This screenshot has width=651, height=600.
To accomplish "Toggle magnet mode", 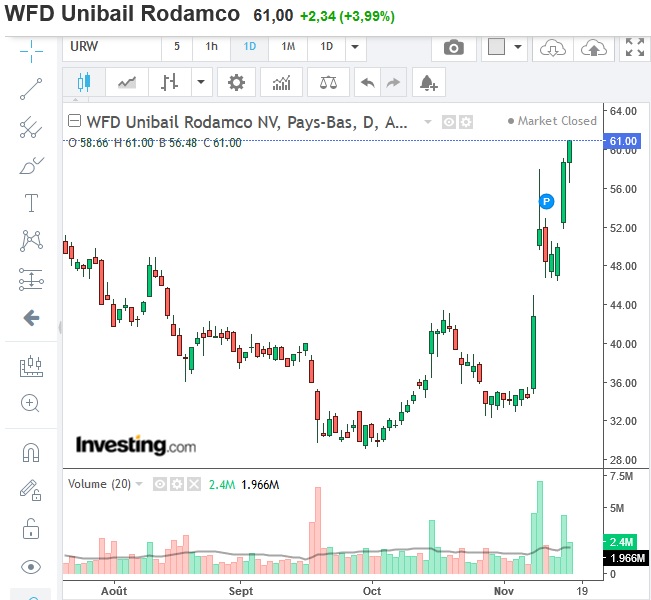I will (x=31, y=453).
